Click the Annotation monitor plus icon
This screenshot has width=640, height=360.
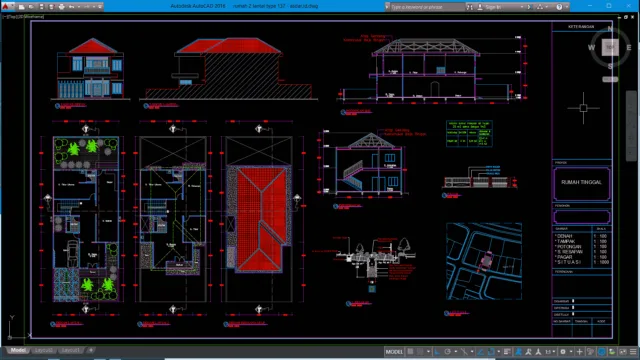coord(579,351)
